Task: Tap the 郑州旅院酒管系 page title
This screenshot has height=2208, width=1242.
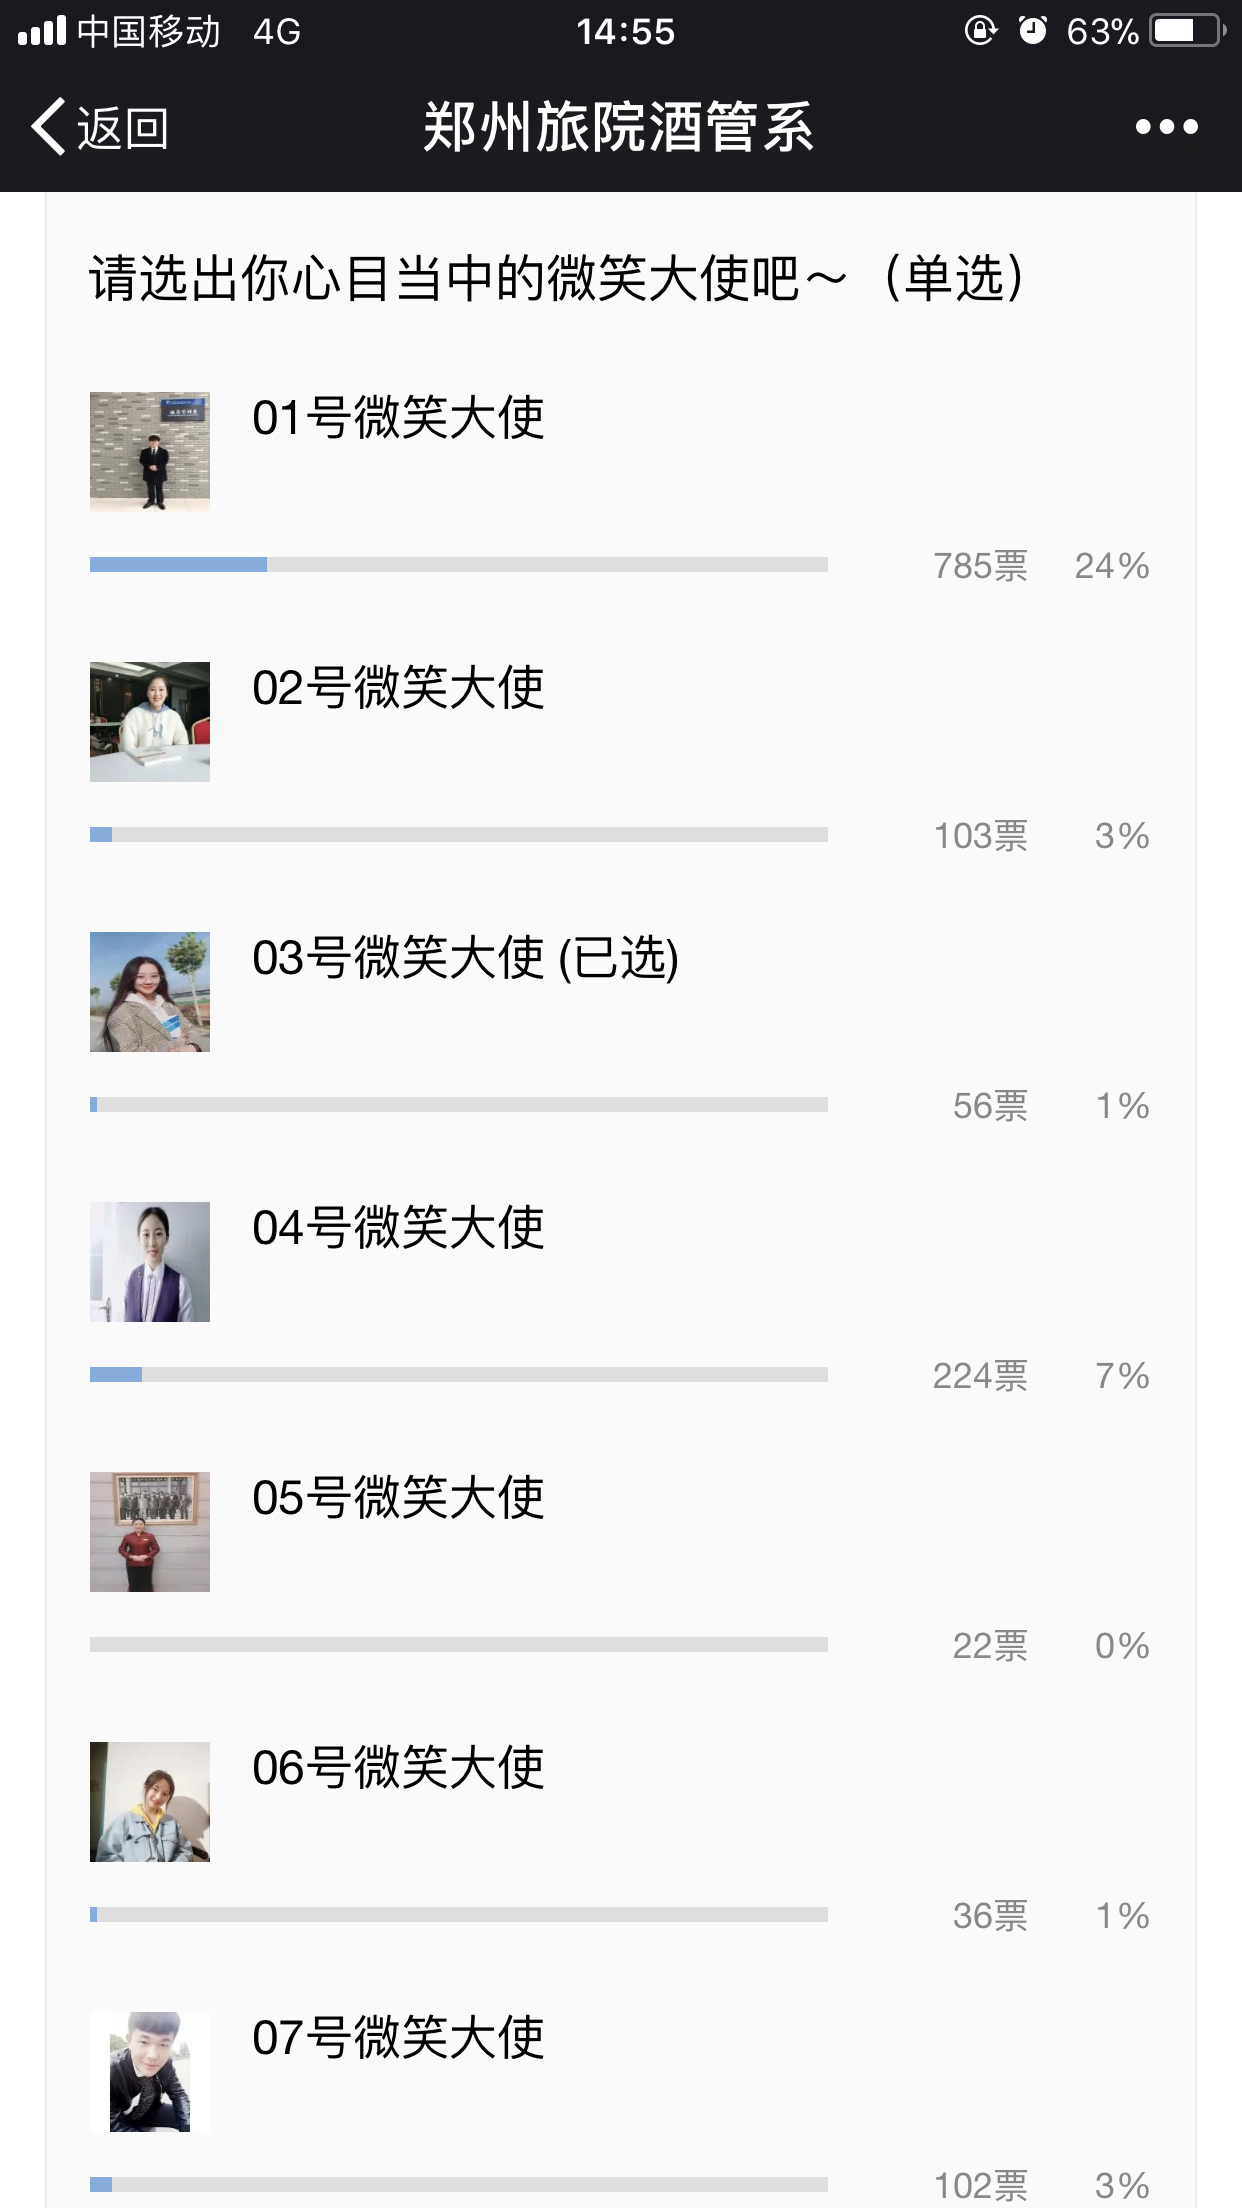Action: pos(619,128)
